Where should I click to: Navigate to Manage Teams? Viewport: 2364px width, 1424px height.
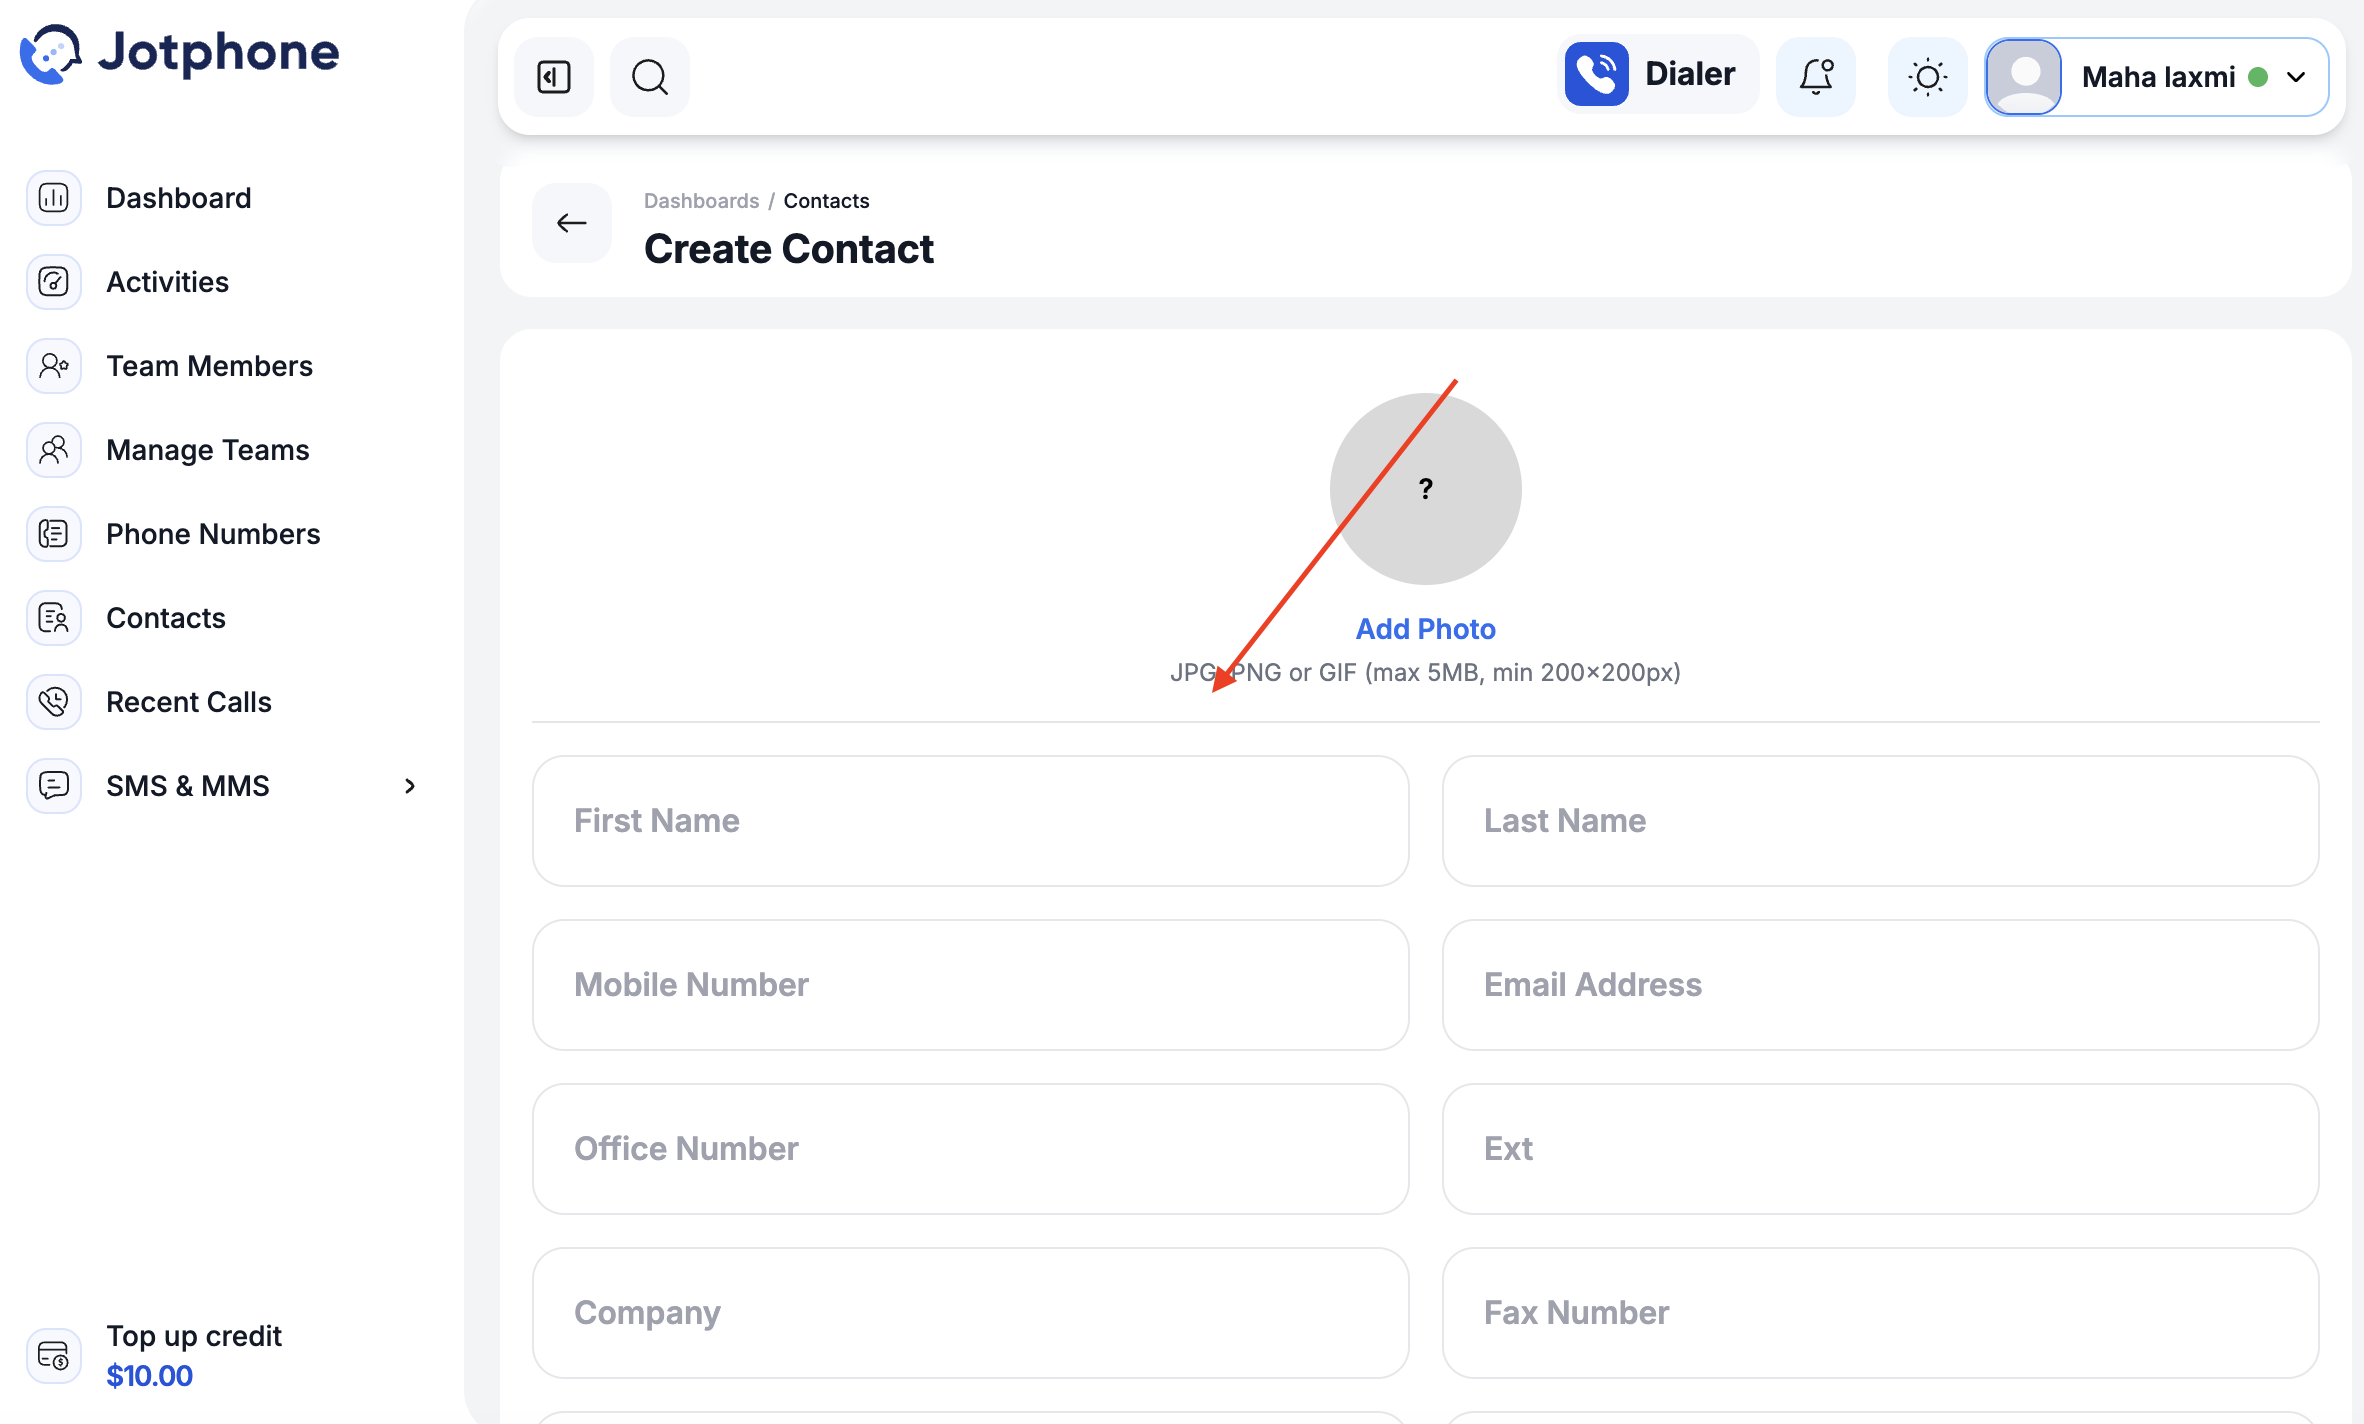[208, 450]
